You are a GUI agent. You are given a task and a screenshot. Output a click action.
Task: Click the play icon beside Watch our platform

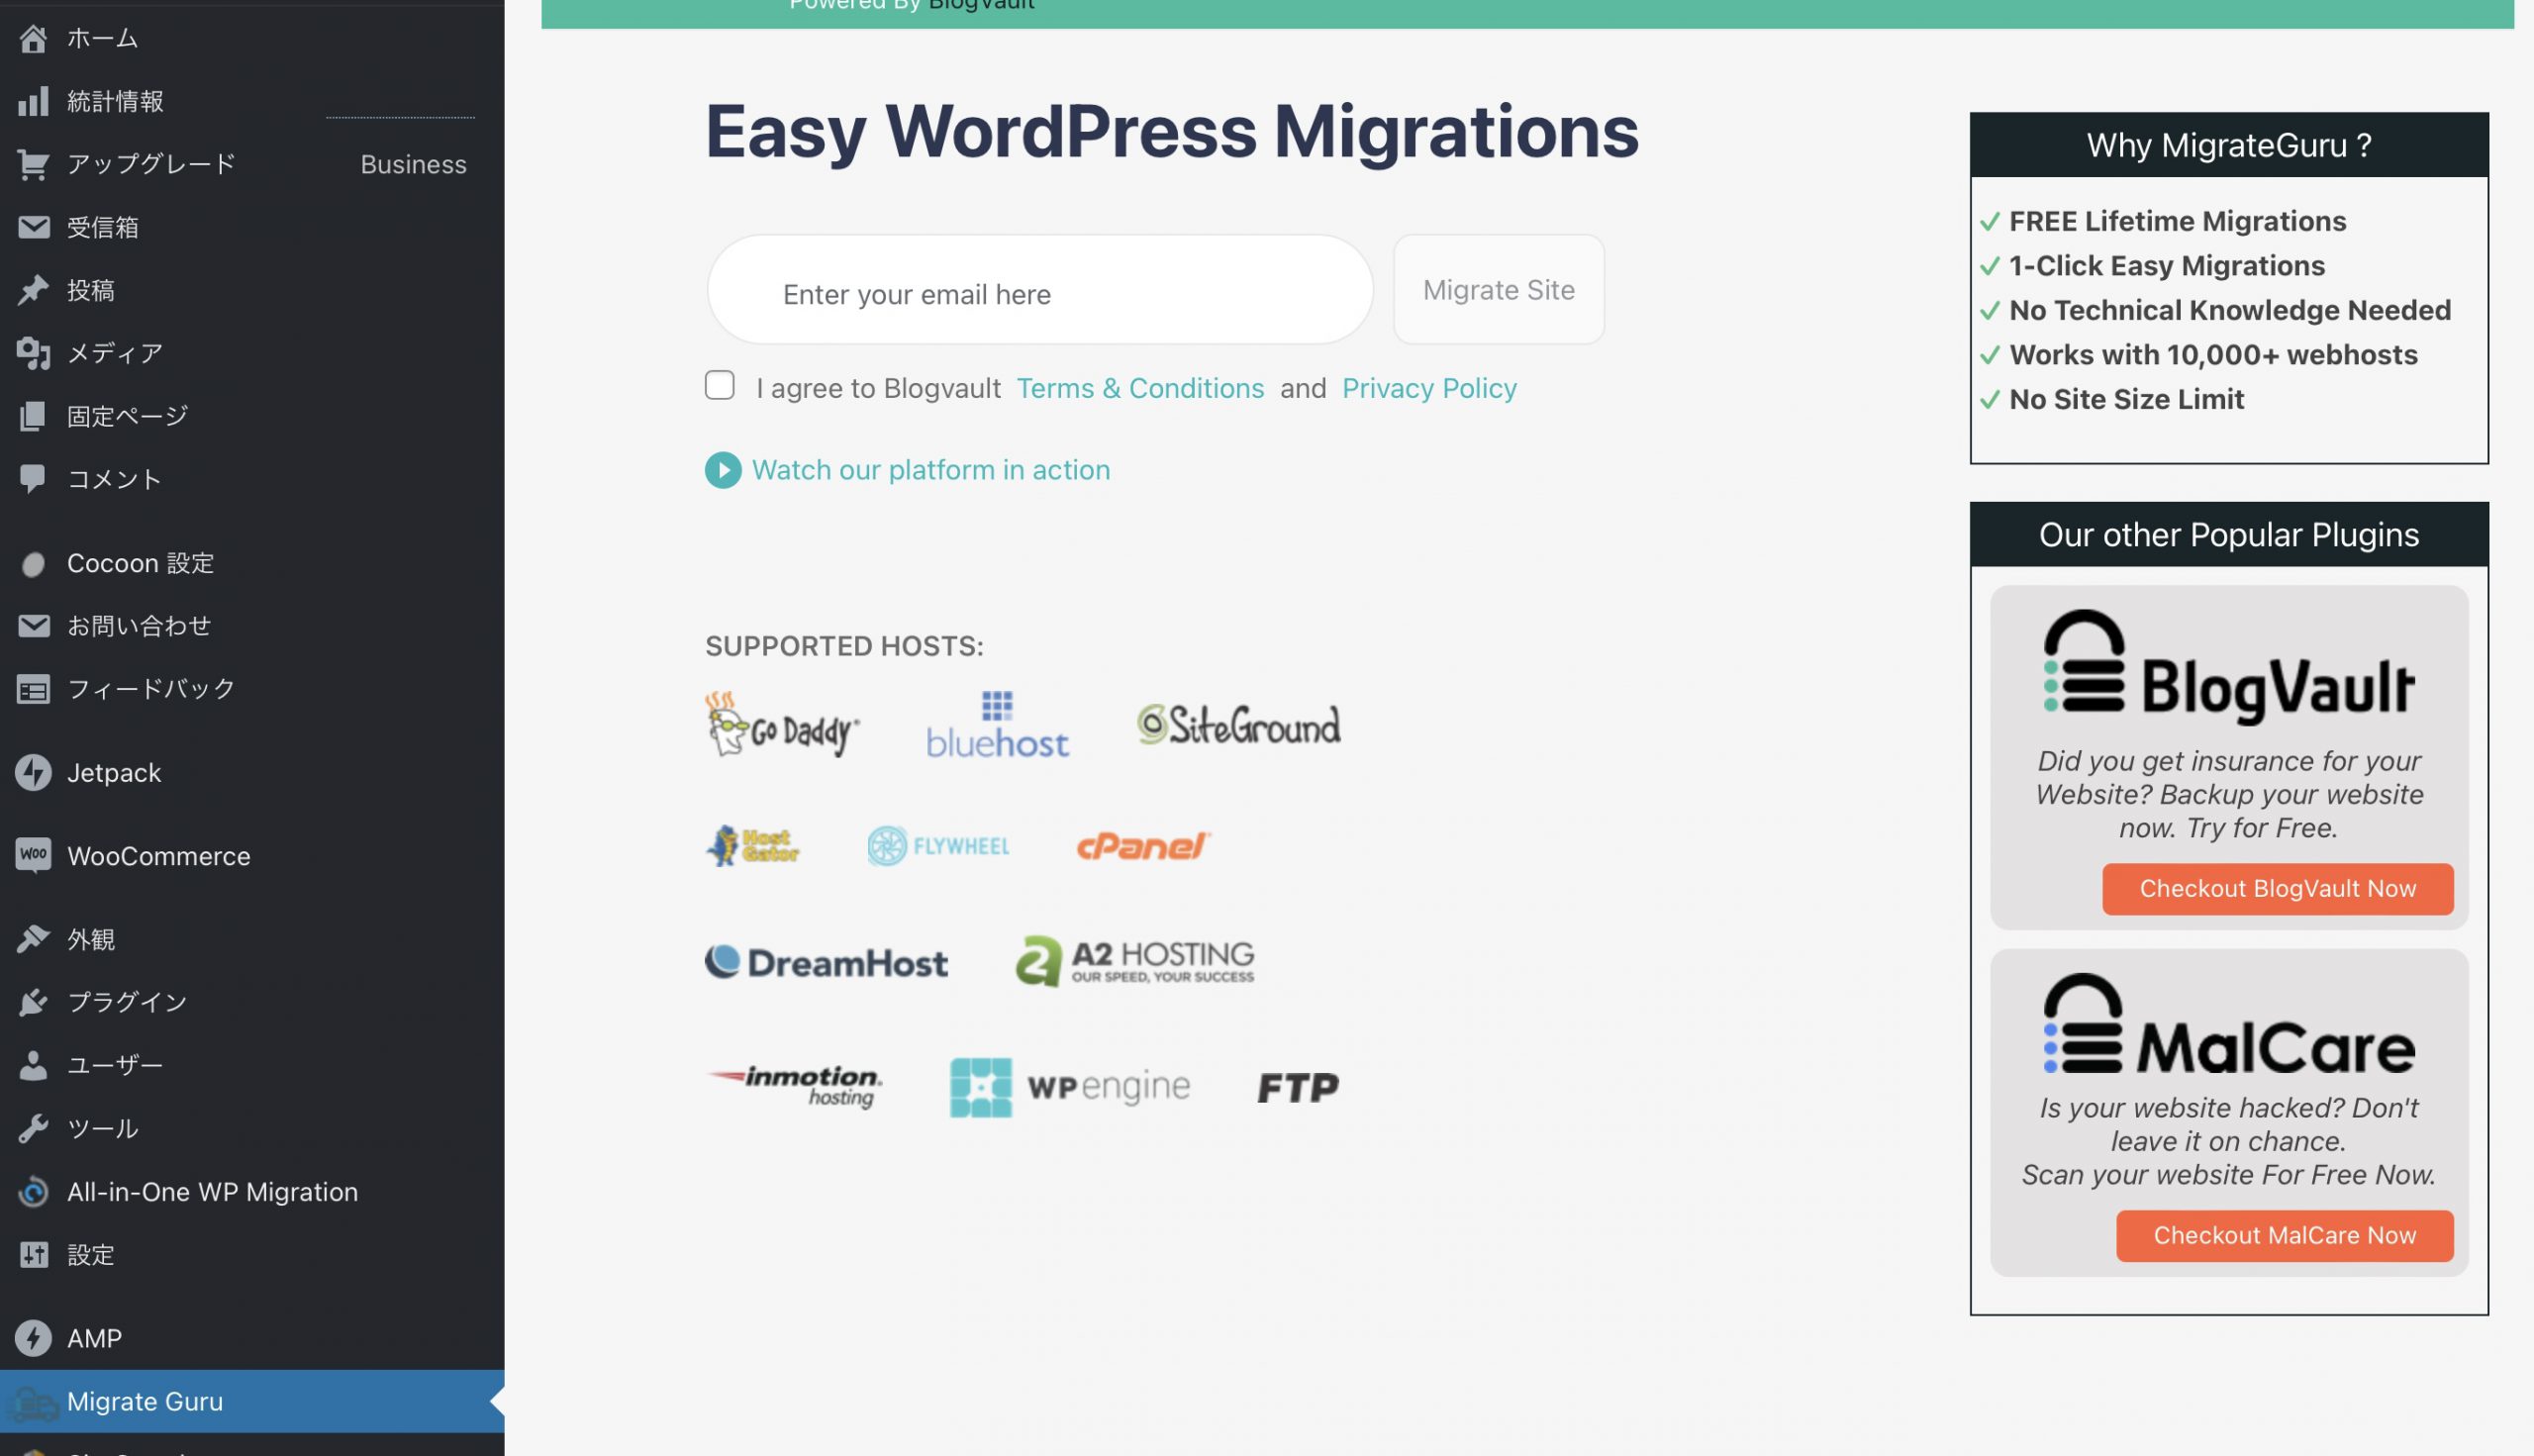tap(723, 470)
